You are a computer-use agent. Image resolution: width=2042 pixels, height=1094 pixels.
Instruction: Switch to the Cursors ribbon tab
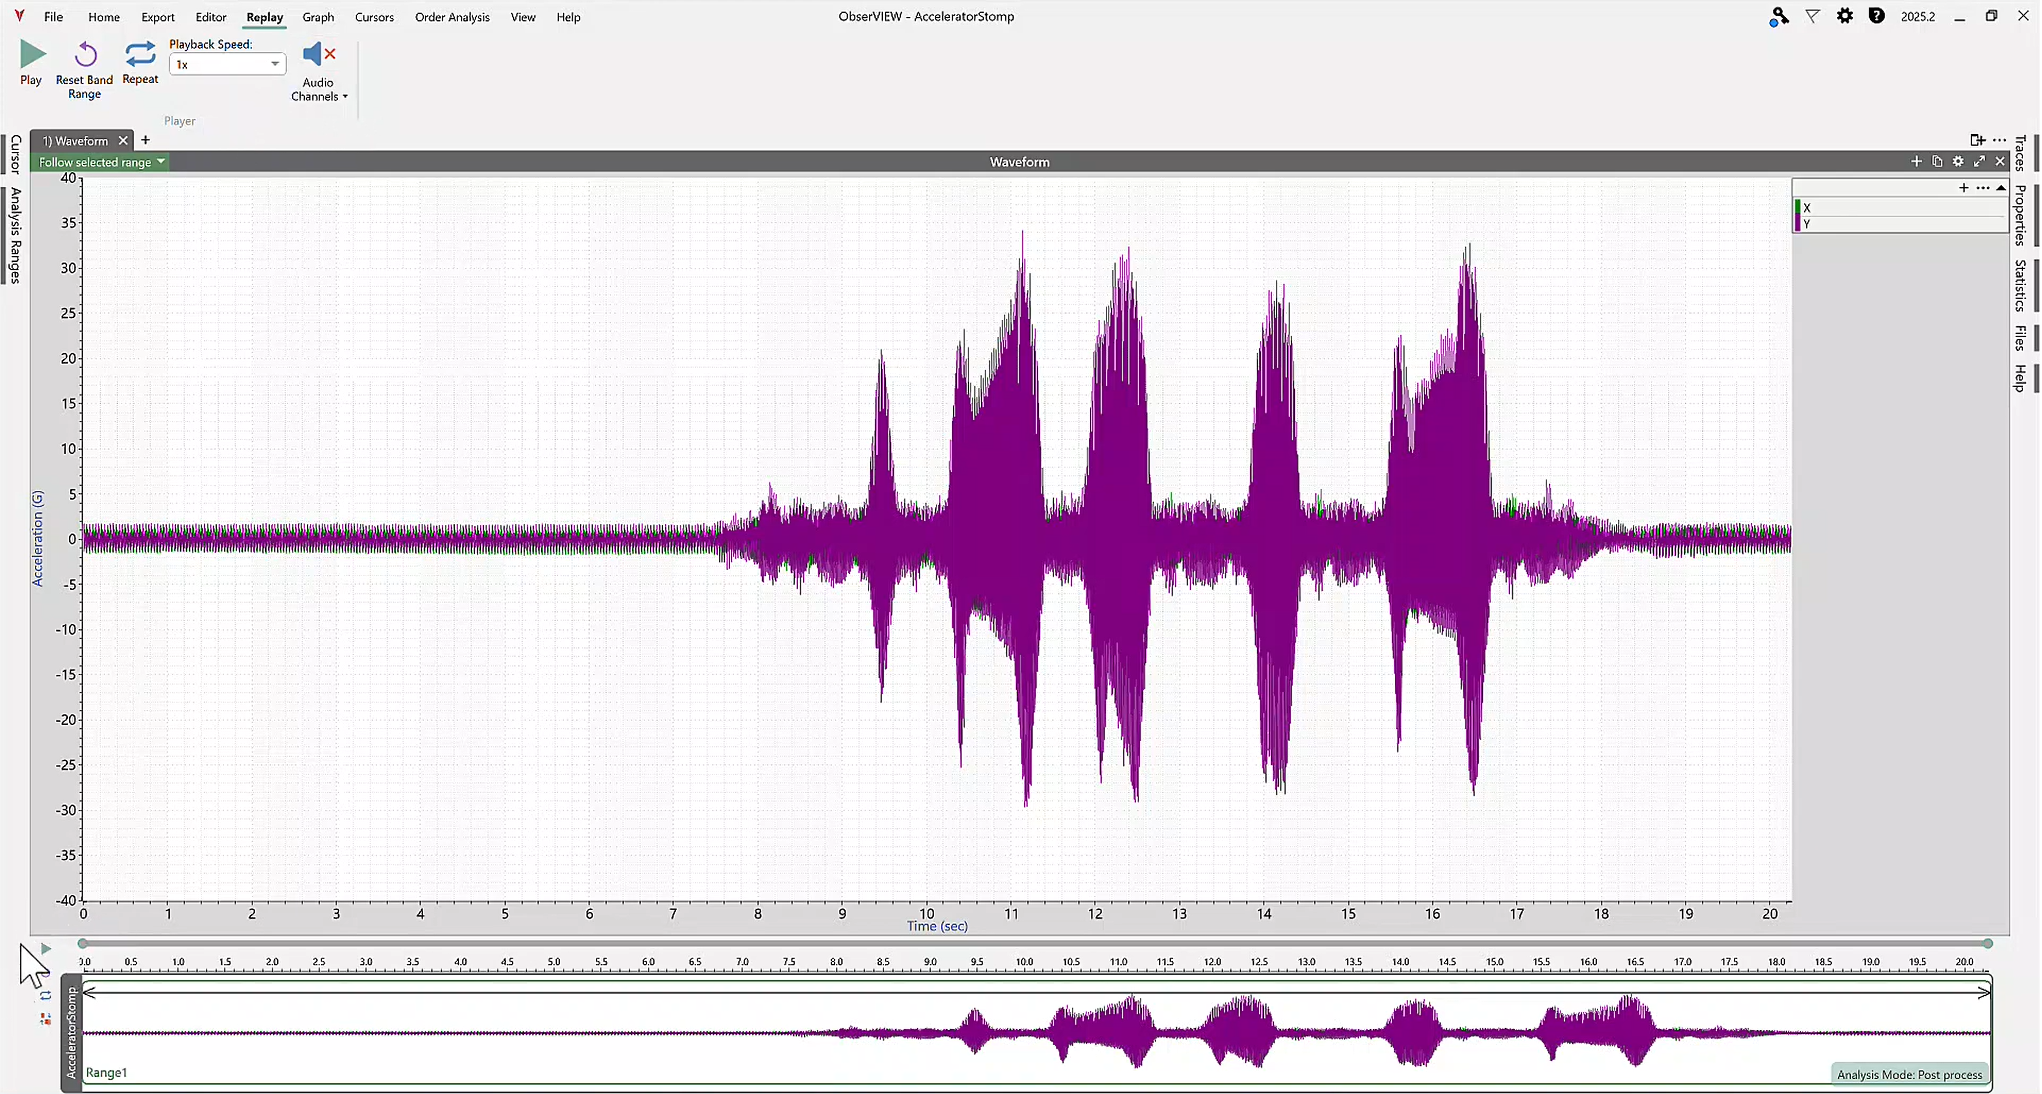(374, 17)
